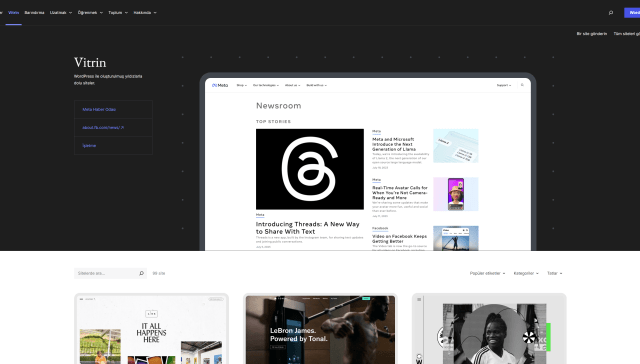Click the Meta logo in preview

pos(220,85)
